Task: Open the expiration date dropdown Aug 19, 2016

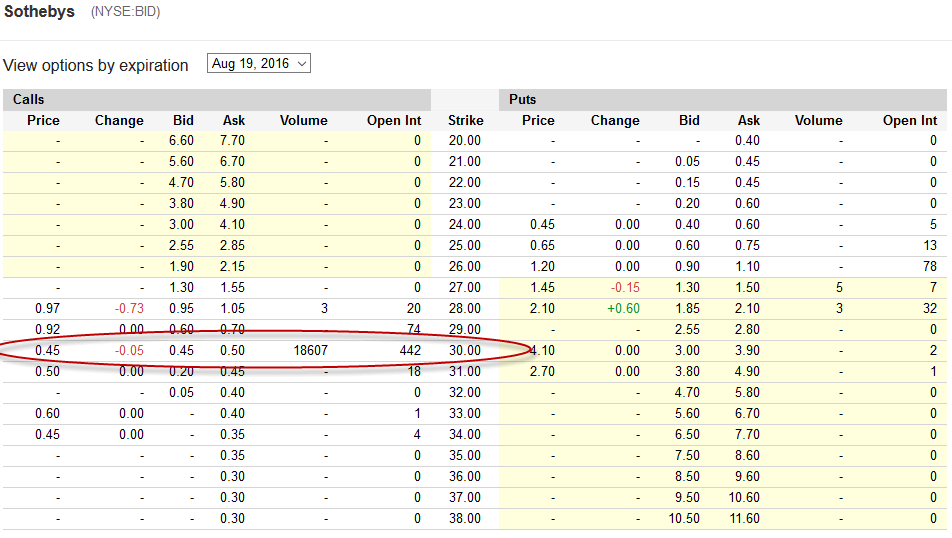Action: coord(259,64)
